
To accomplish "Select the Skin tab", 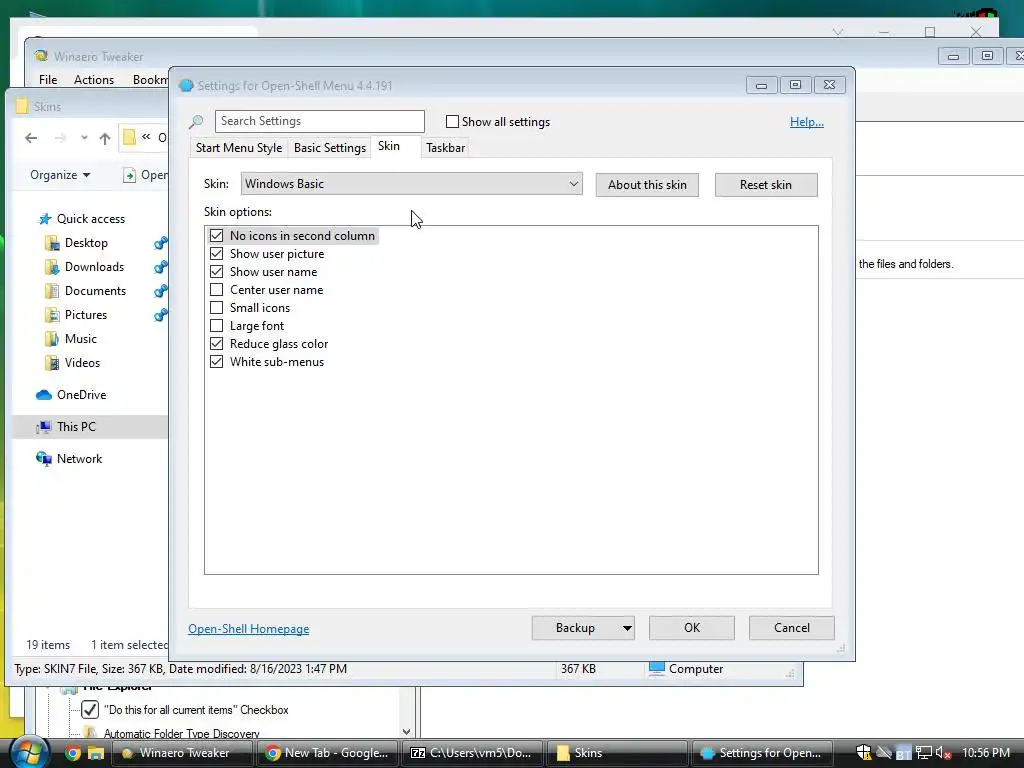I will pyautogui.click(x=389, y=146).
